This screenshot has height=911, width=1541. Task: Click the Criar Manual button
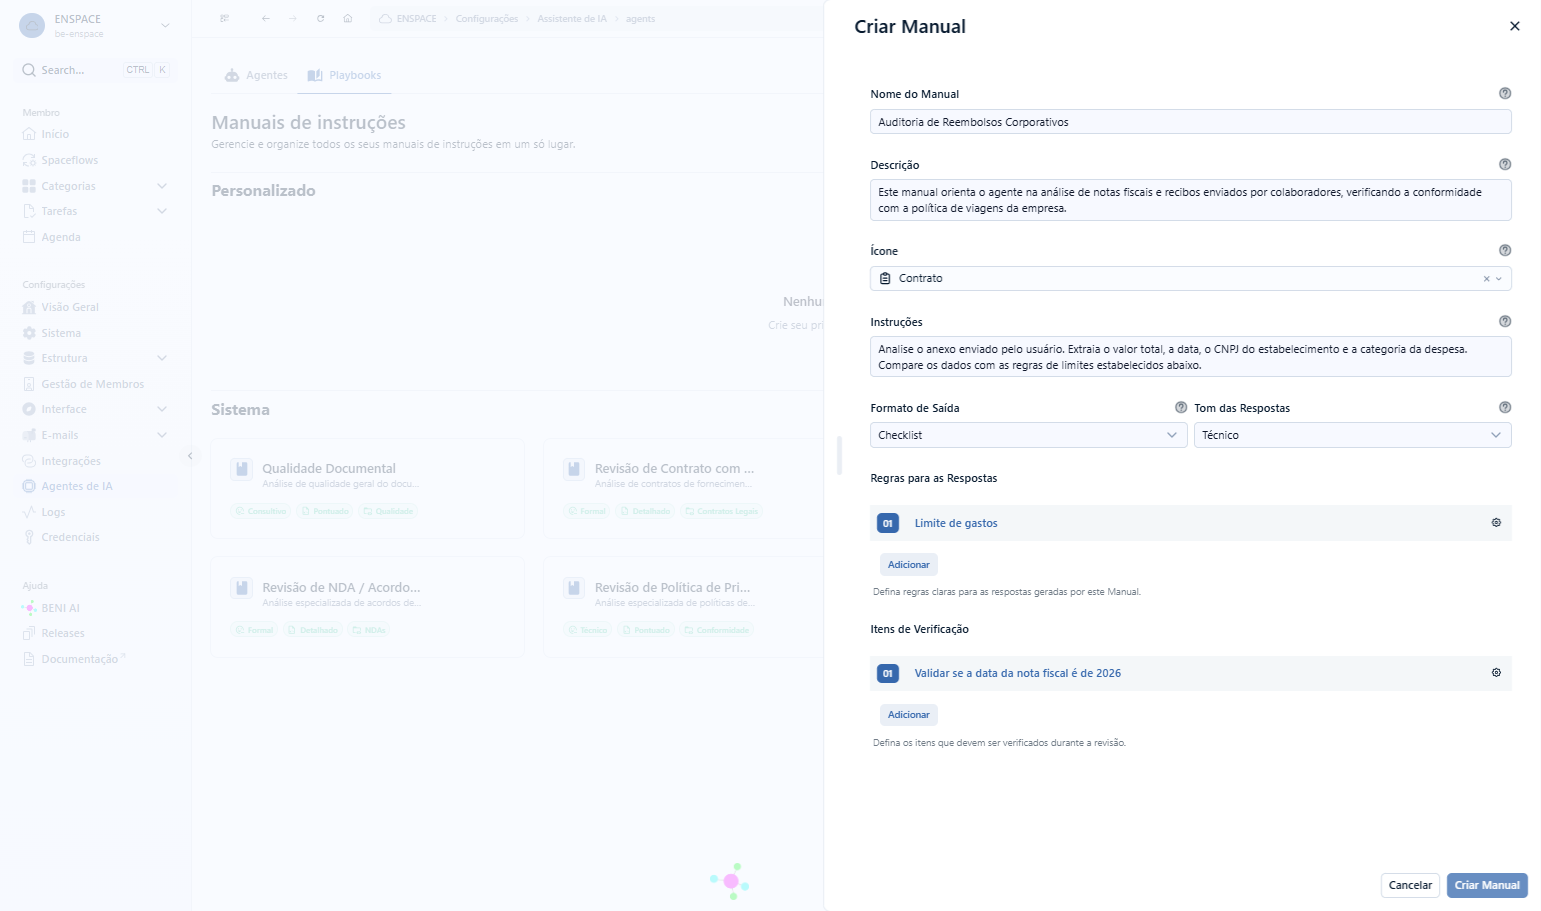point(1487,885)
